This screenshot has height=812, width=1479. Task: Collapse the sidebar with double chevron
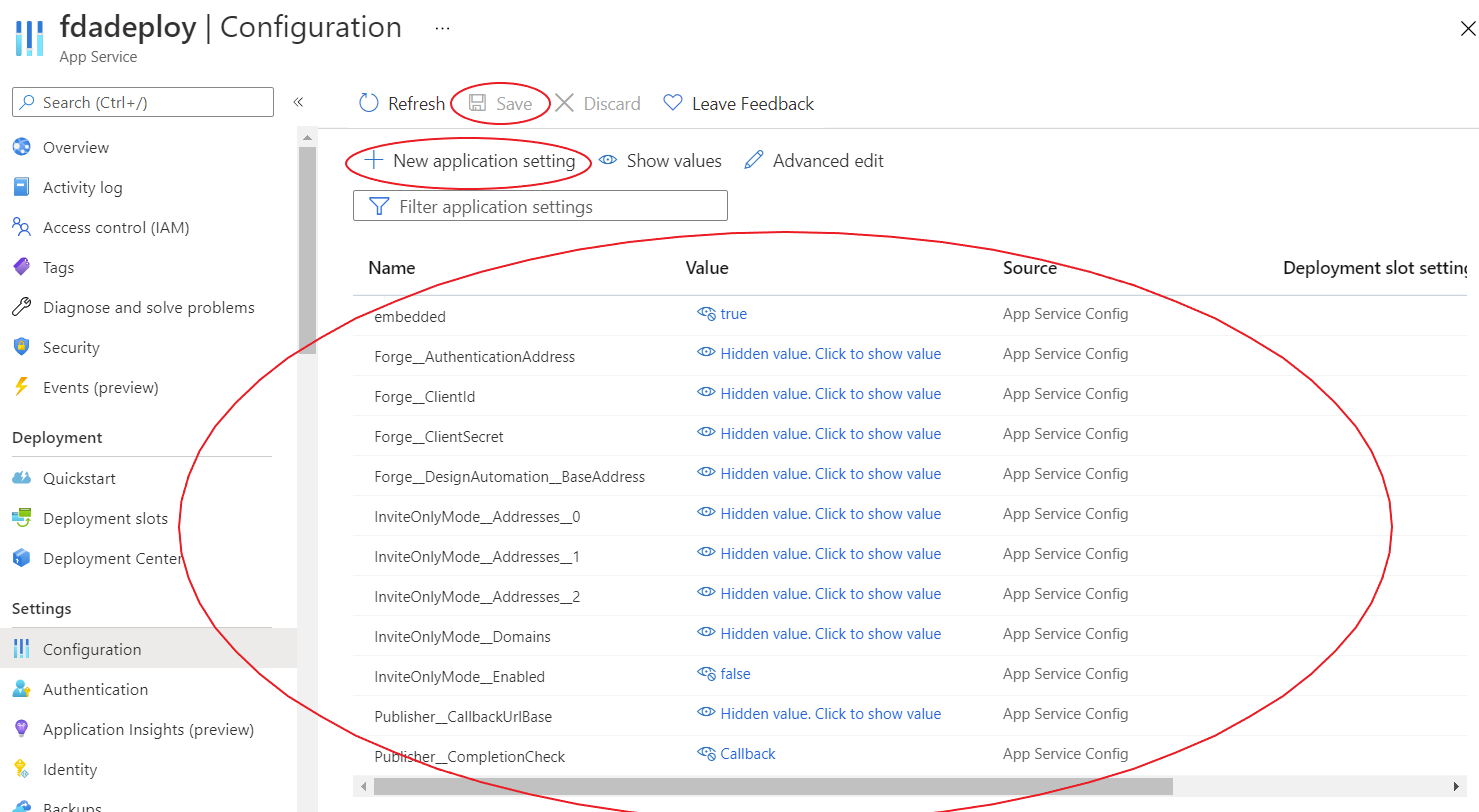coord(298,102)
